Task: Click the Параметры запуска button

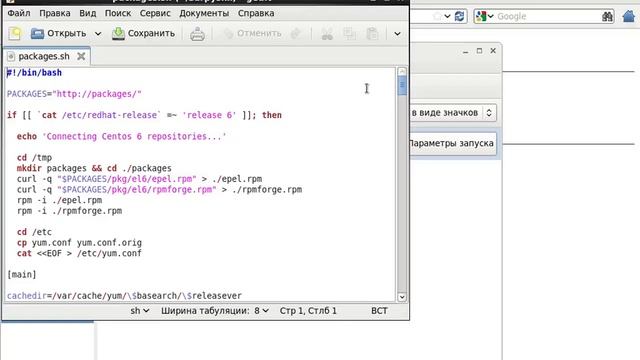Action: point(452,143)
